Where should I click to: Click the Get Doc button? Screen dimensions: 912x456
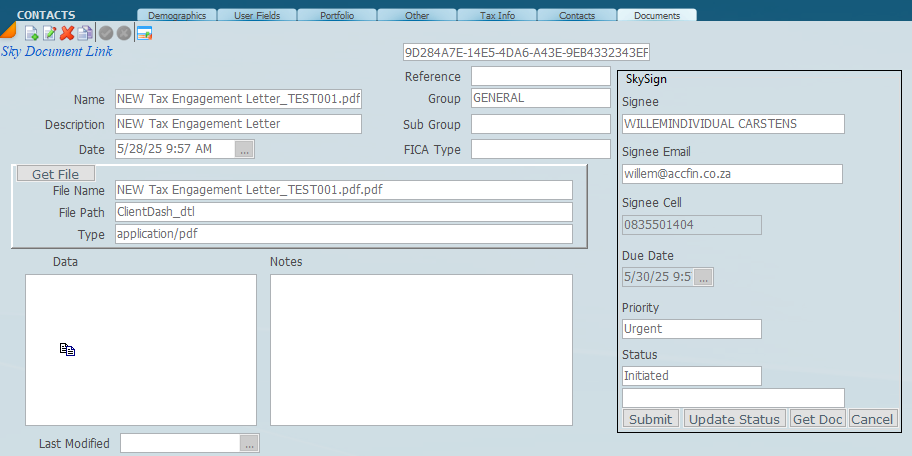pyautogui.click(x=817, y=419)
